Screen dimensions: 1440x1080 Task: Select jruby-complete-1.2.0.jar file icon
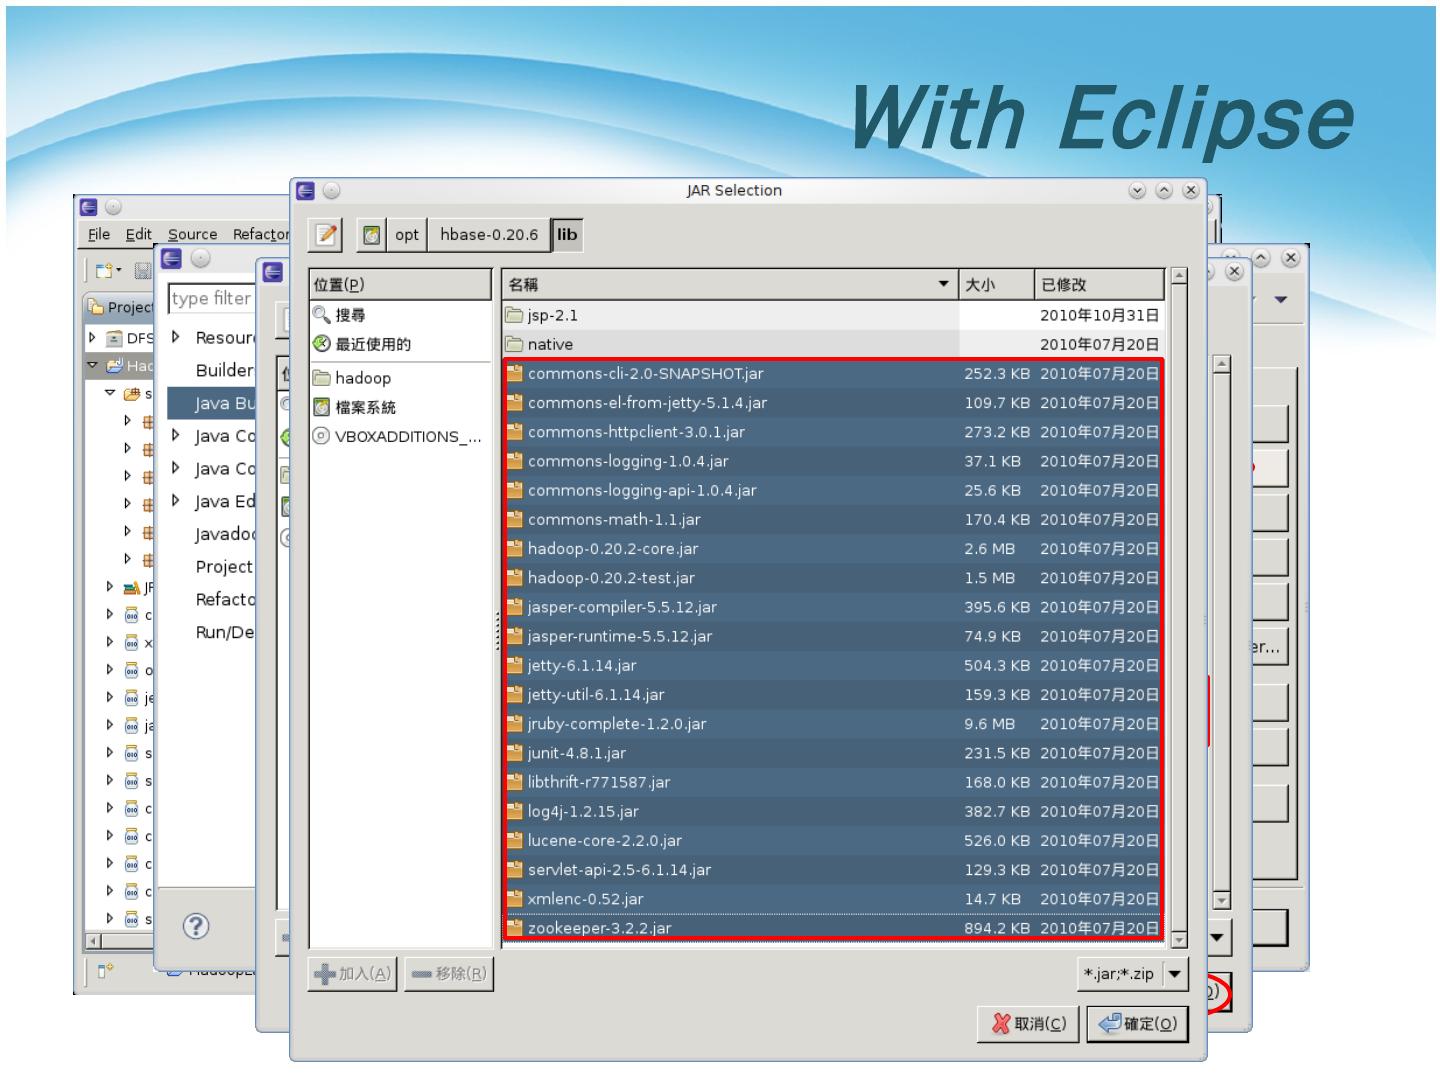pyautogui.click(x=515, y=723)
